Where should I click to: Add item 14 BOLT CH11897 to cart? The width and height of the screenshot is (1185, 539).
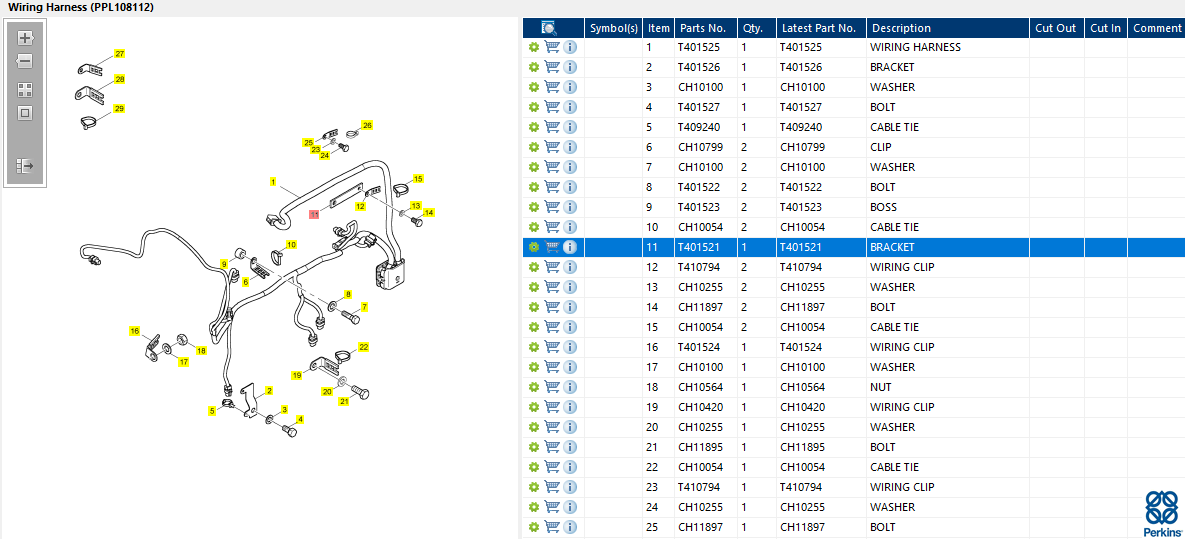point(552,307)
